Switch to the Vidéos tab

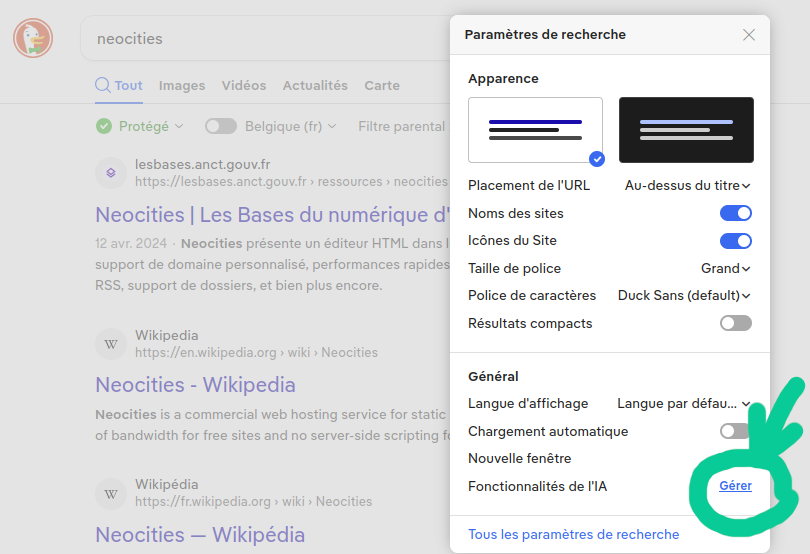point(244,86)
